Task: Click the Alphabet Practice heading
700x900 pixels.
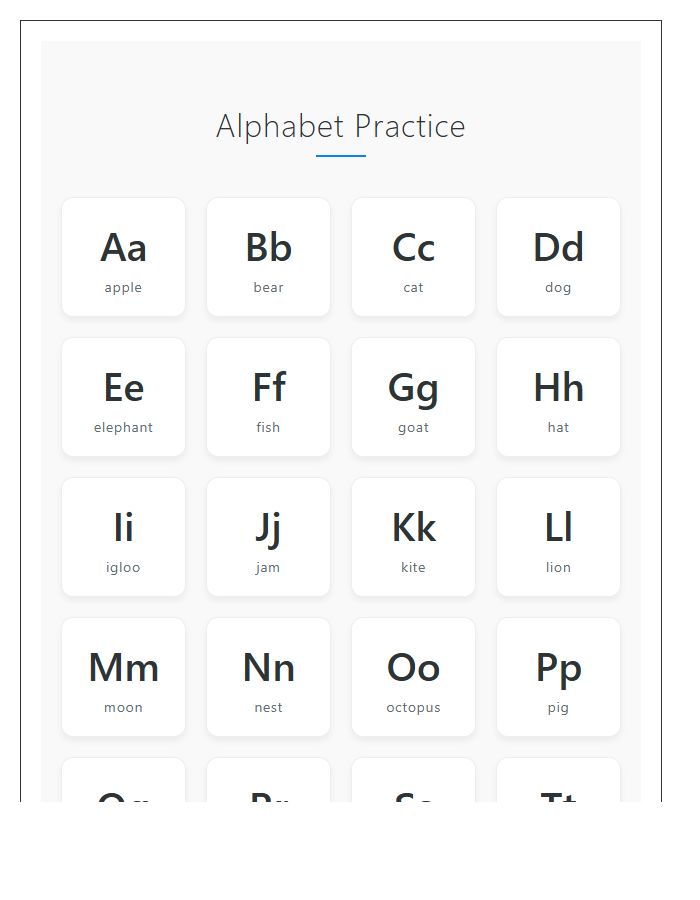Action: (340, 126)
